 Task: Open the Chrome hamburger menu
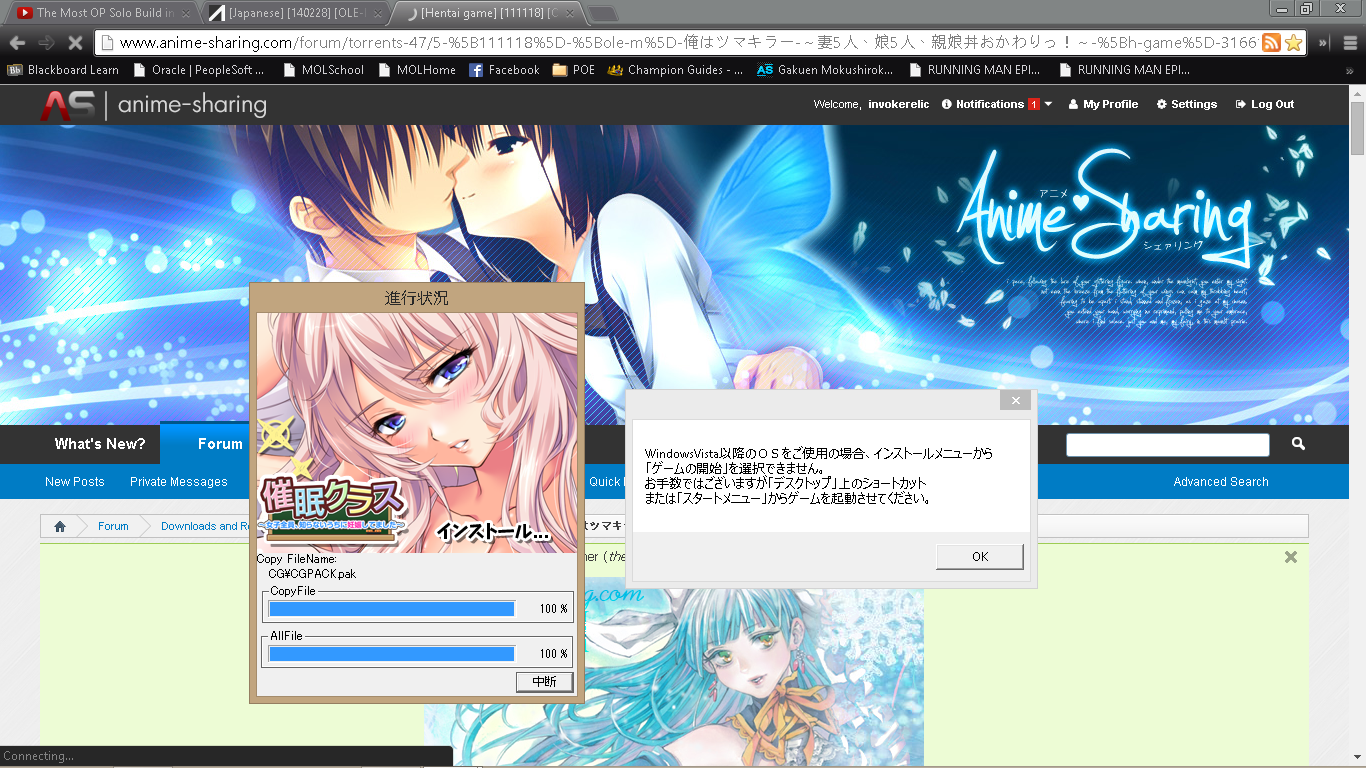(1350, 42)
